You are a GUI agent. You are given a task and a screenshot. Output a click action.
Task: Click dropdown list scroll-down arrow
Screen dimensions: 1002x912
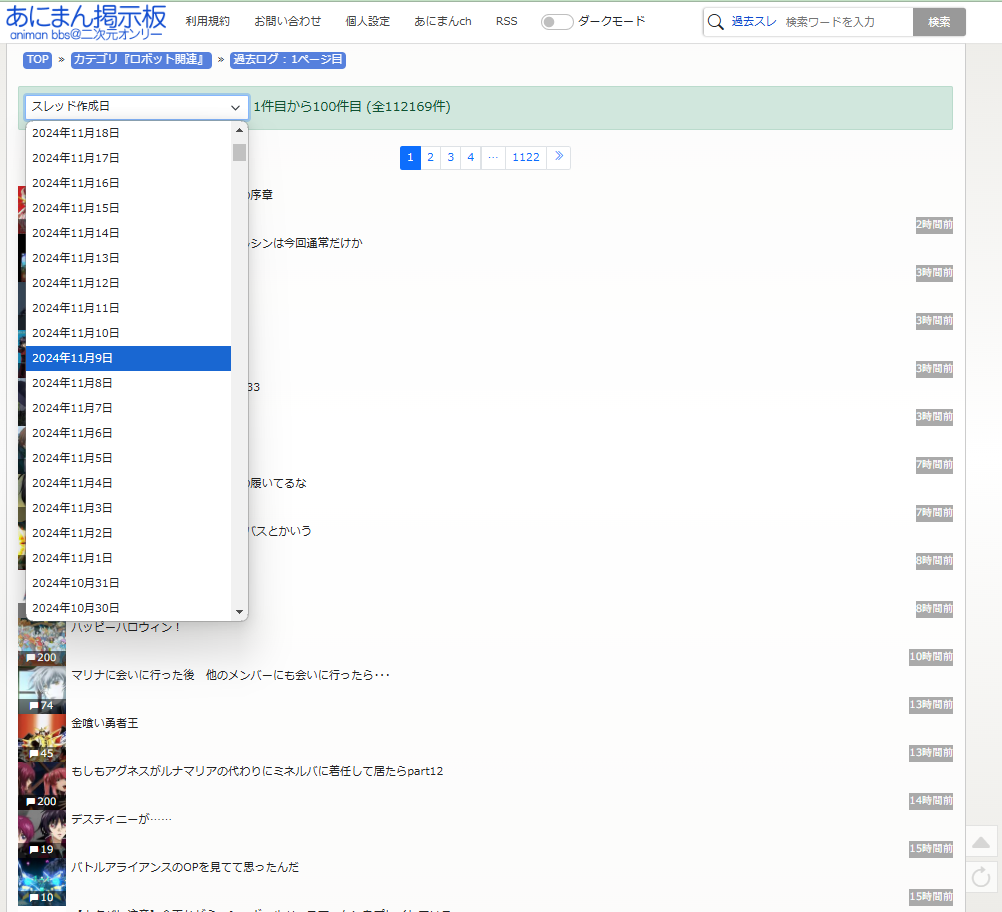(x=239, y=611)
